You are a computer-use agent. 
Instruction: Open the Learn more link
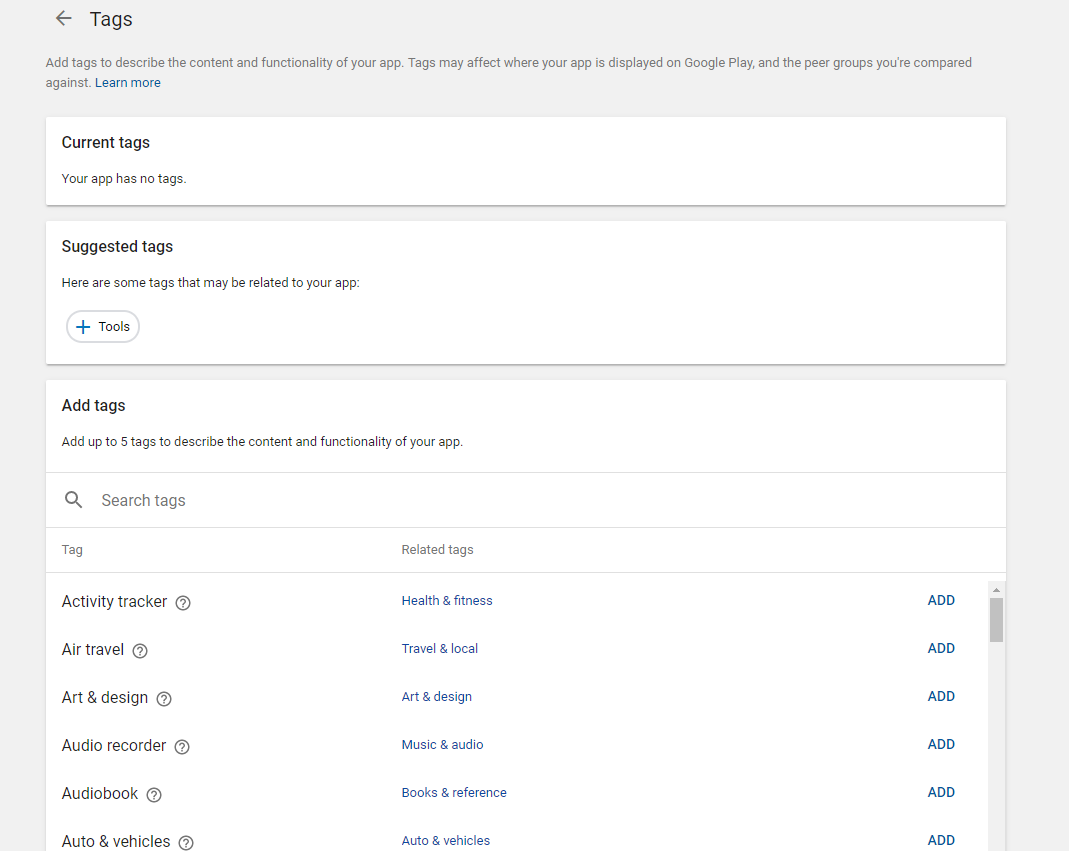(x=127, y=82)
